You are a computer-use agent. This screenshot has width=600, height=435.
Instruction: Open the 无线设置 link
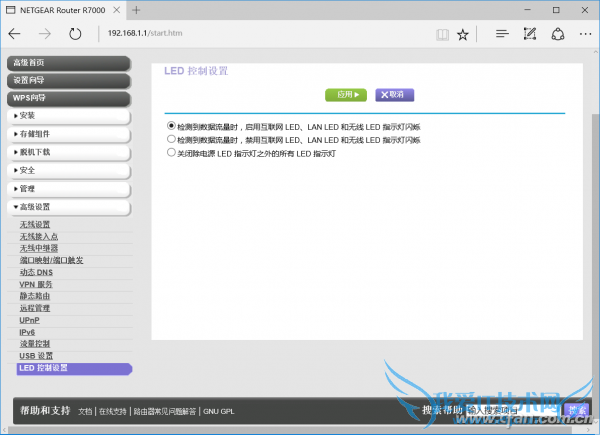35,225
